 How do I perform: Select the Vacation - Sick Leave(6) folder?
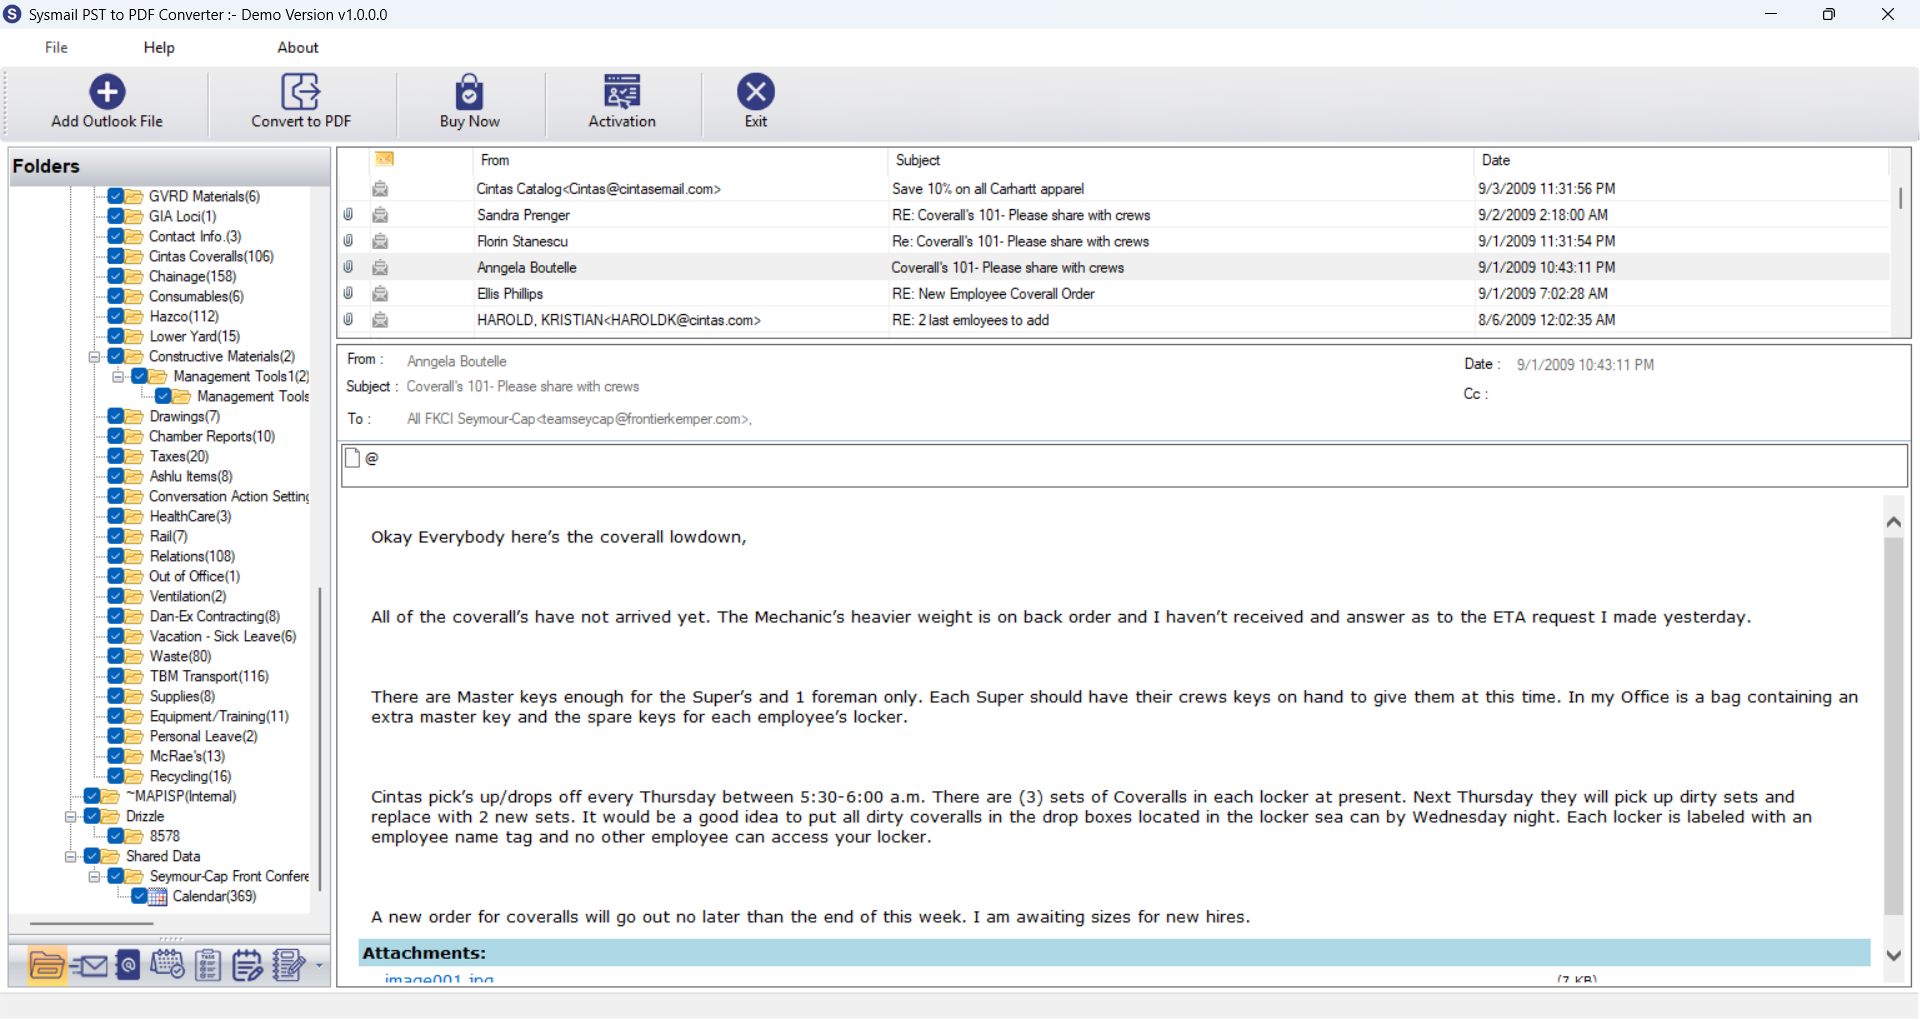pyautogui.click(x=223, y=636)
